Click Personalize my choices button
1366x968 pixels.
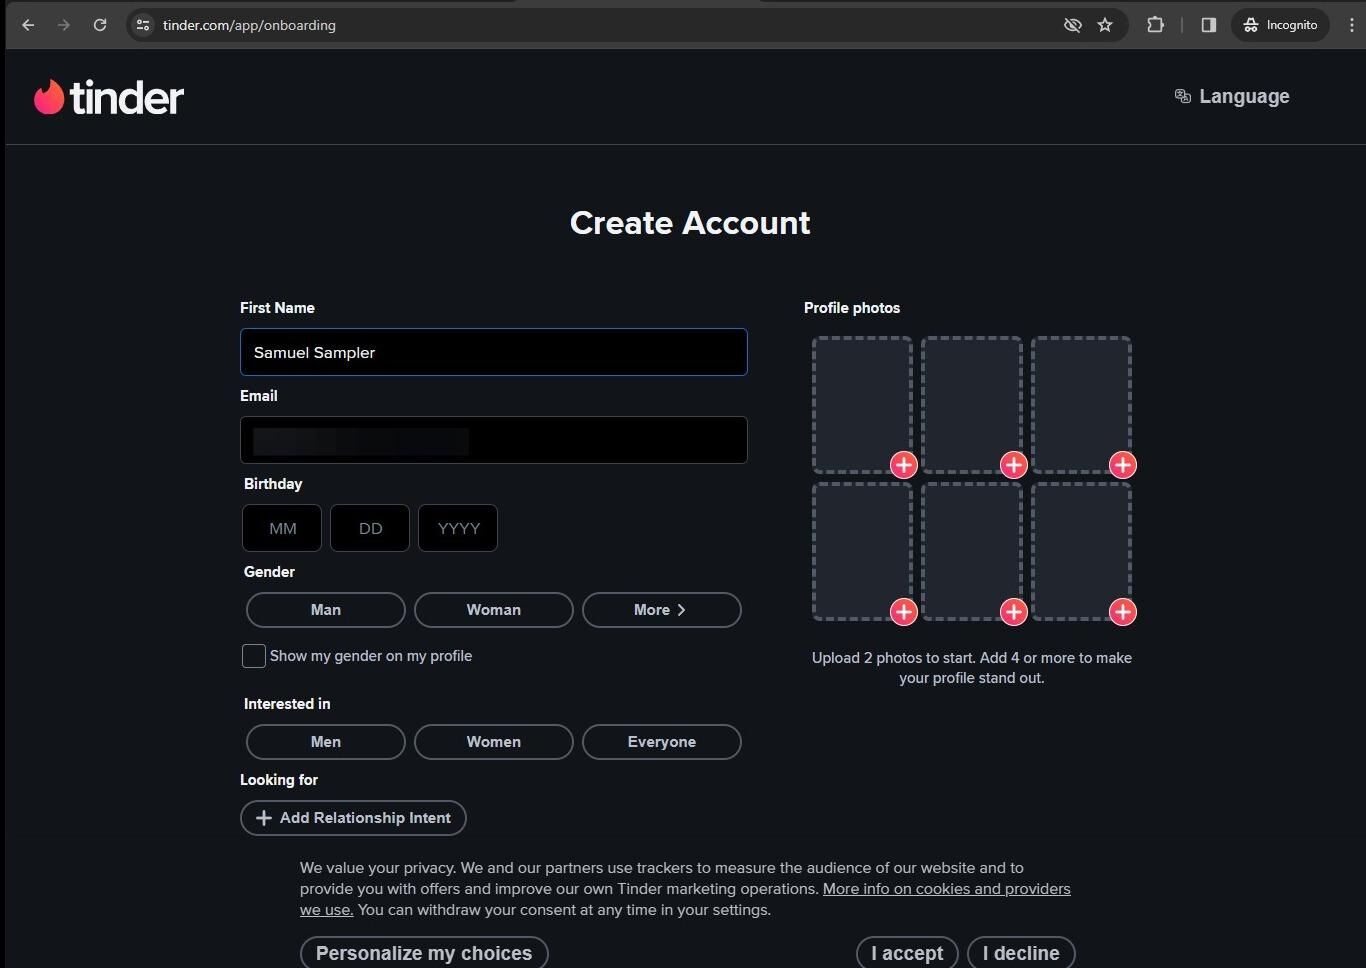click(x=424, y=953)
